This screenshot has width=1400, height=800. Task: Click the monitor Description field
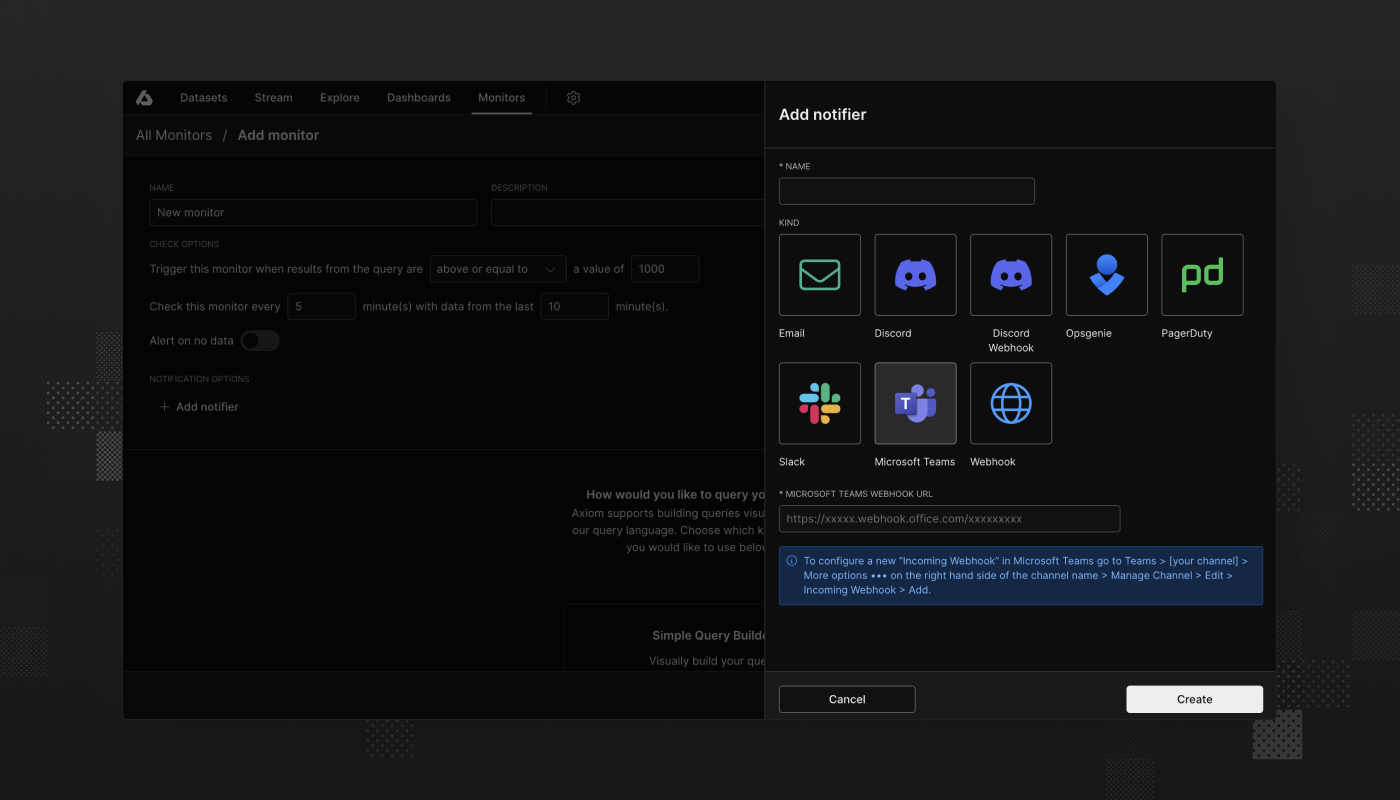point(628,212)
